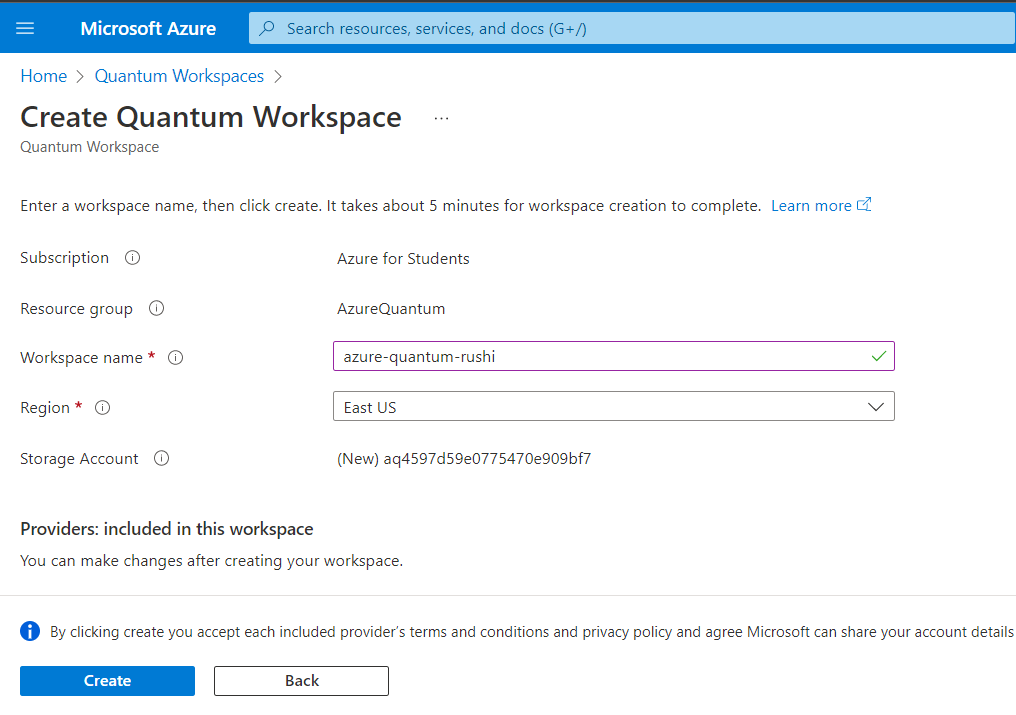Click the Workspace name info icon
This screenshot has width=1016, height=715.
click(x=176, y=357)
